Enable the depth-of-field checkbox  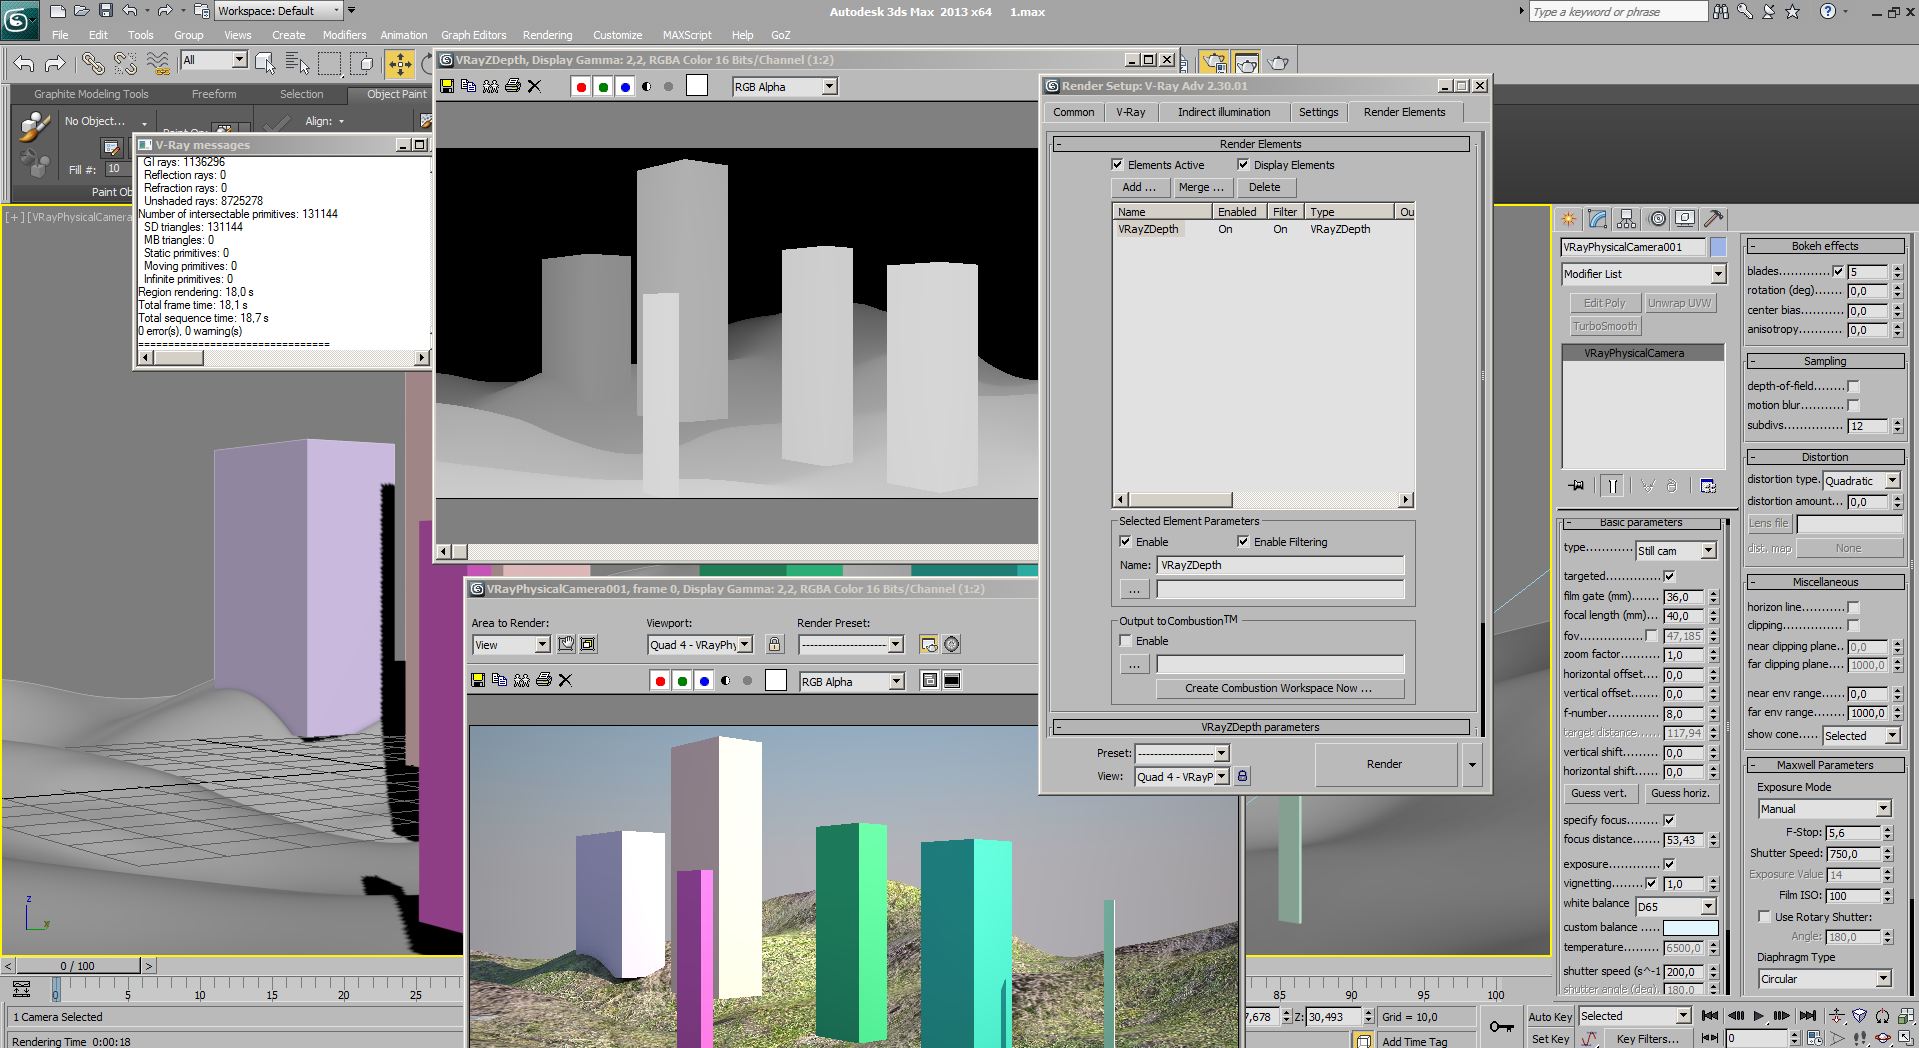pyautogui.click(x=1853, y=386)
